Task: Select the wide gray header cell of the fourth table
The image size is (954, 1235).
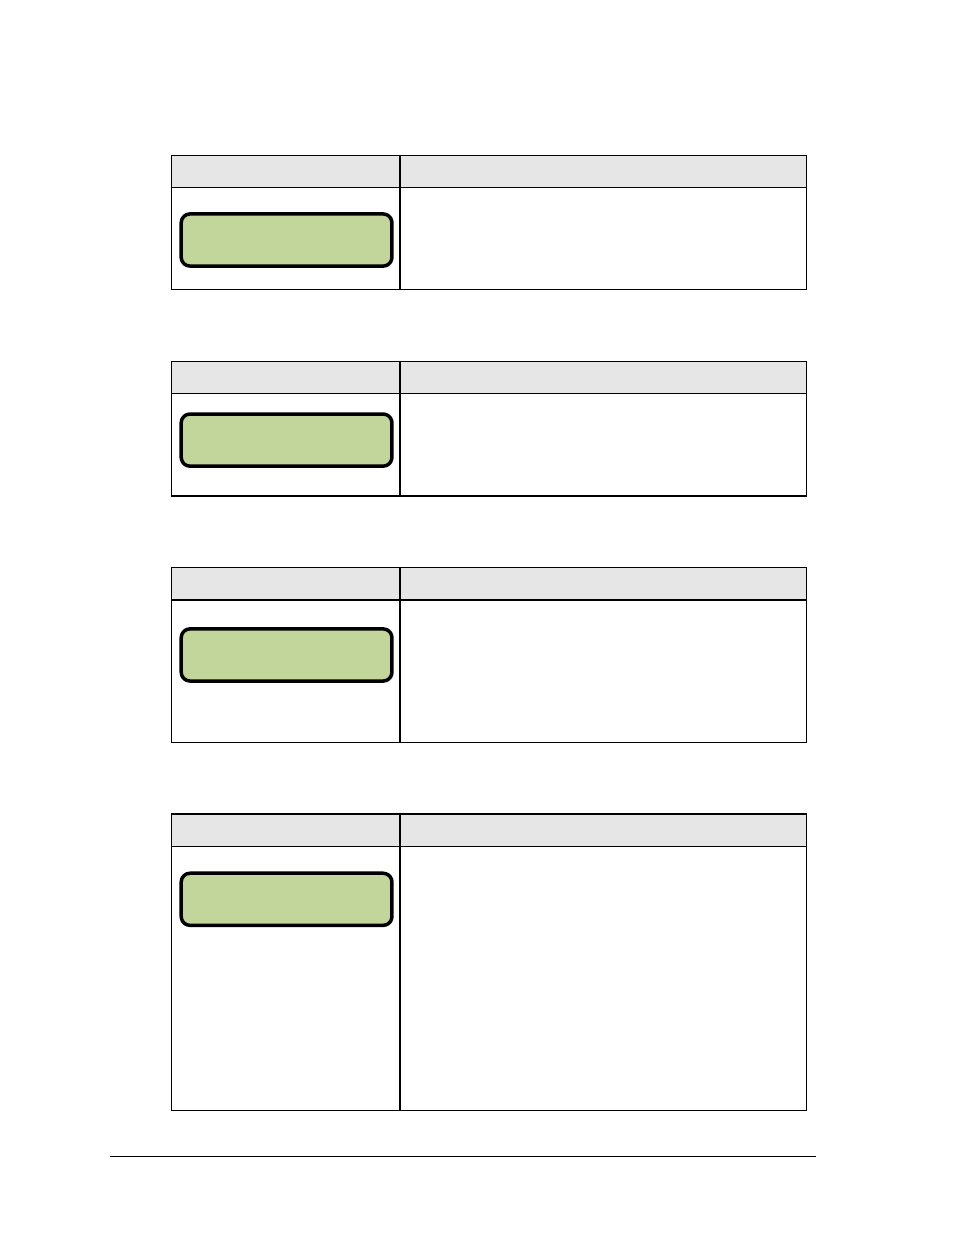Action: pyautogui.click(x=603, y=830)
